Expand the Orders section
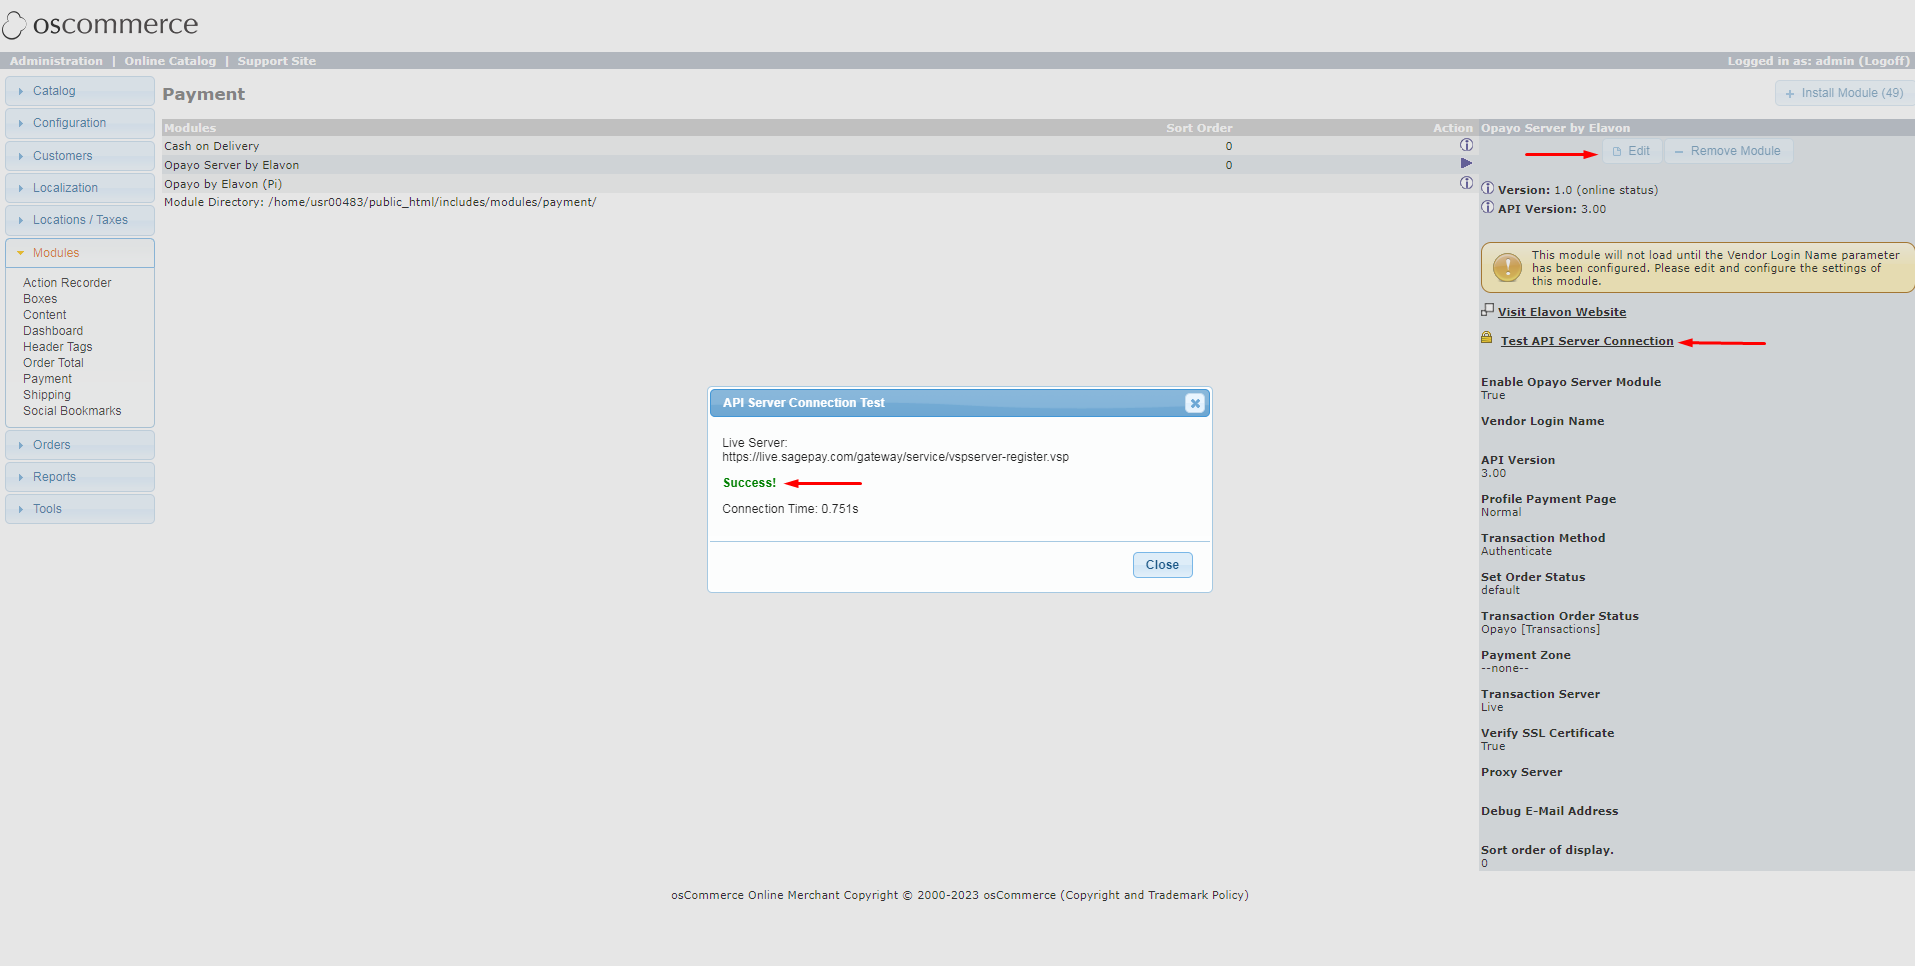The height and width of the screenshot is (966, 1915). click(x=80, y=445)
